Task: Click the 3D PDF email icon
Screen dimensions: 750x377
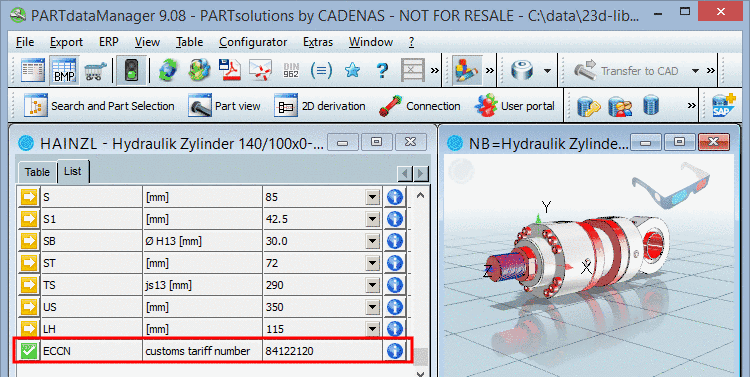Action: [x=260, y=71]
